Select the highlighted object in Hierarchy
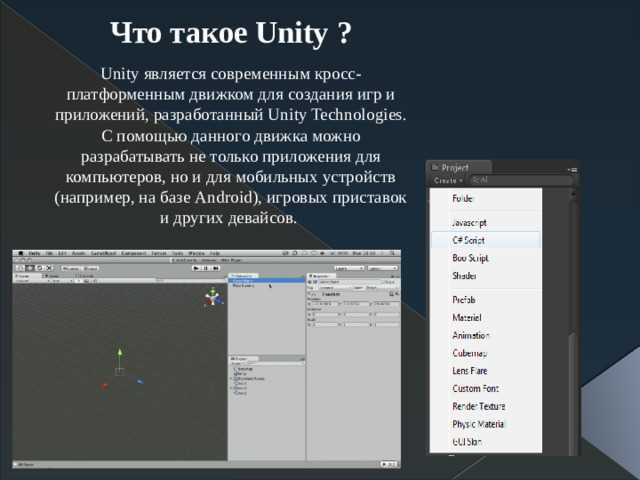 [x=266, y=281]
